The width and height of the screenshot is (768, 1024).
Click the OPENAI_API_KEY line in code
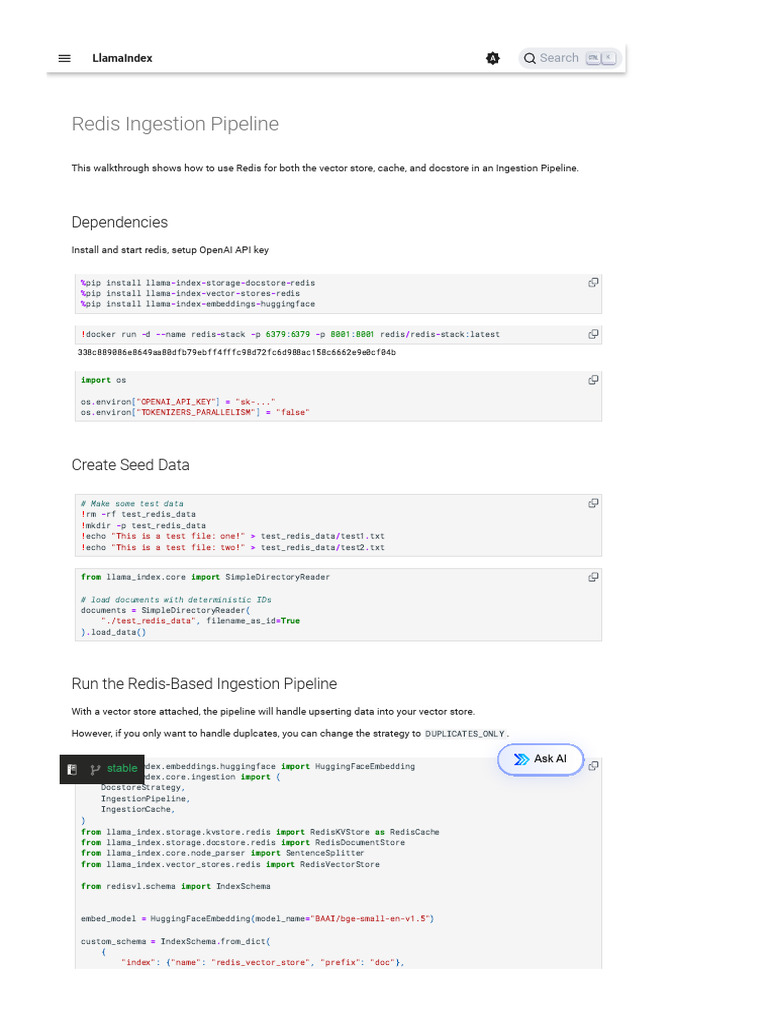click(x=178, y=402)
